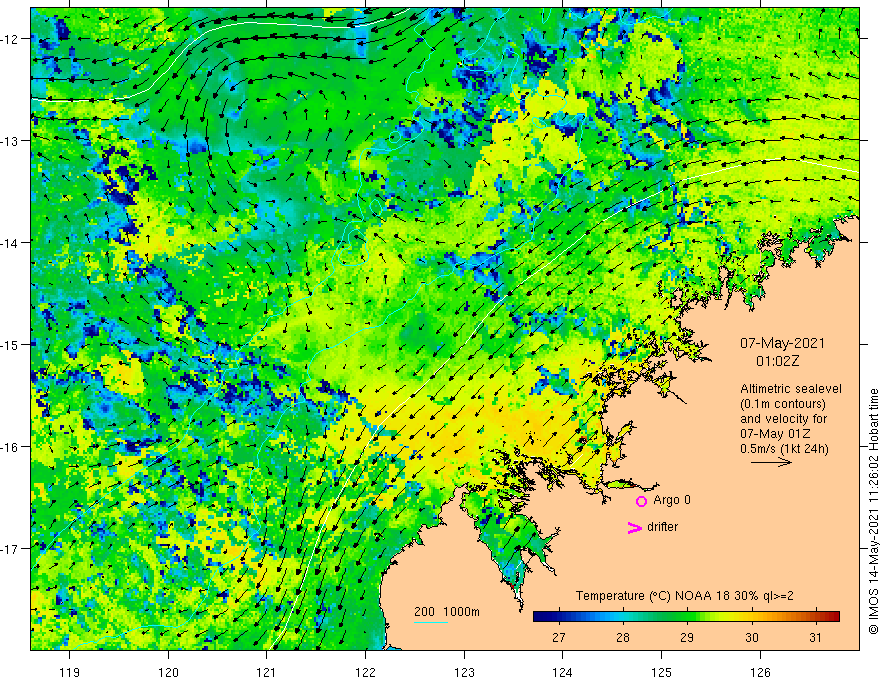Click latitude label -13 on y-axis
This screenshot has width=880, height=680.
coord(10,141)
